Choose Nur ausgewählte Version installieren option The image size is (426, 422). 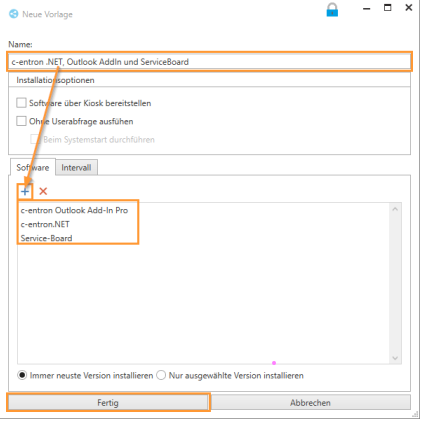point(161,375)
